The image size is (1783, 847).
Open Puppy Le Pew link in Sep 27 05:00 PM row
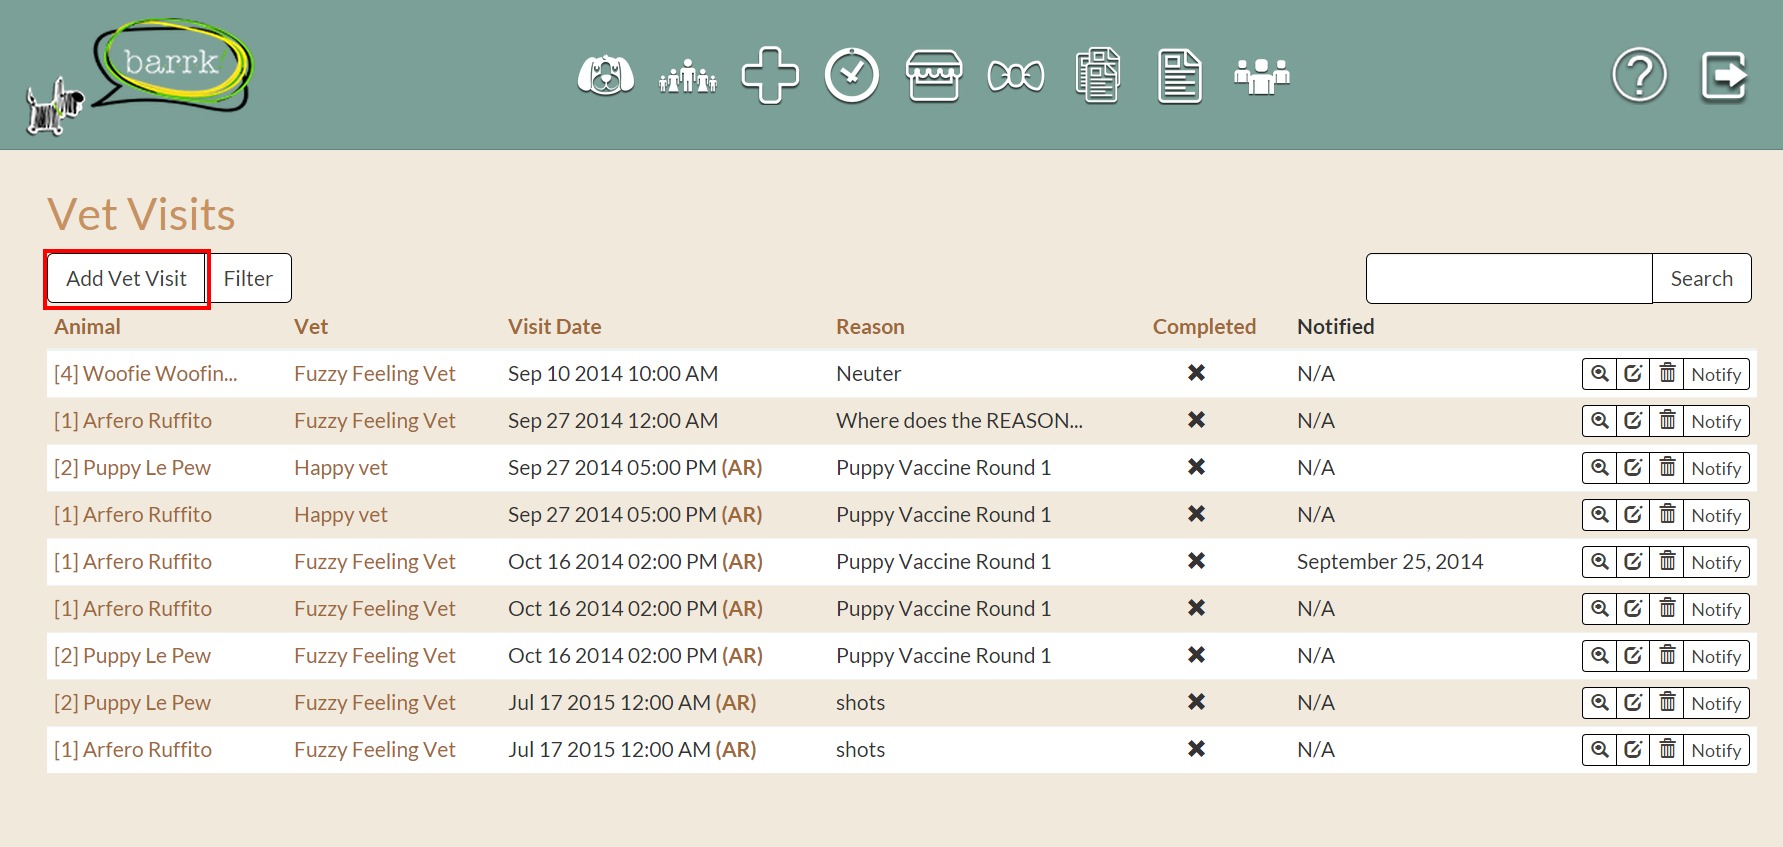tap(132, 468)
